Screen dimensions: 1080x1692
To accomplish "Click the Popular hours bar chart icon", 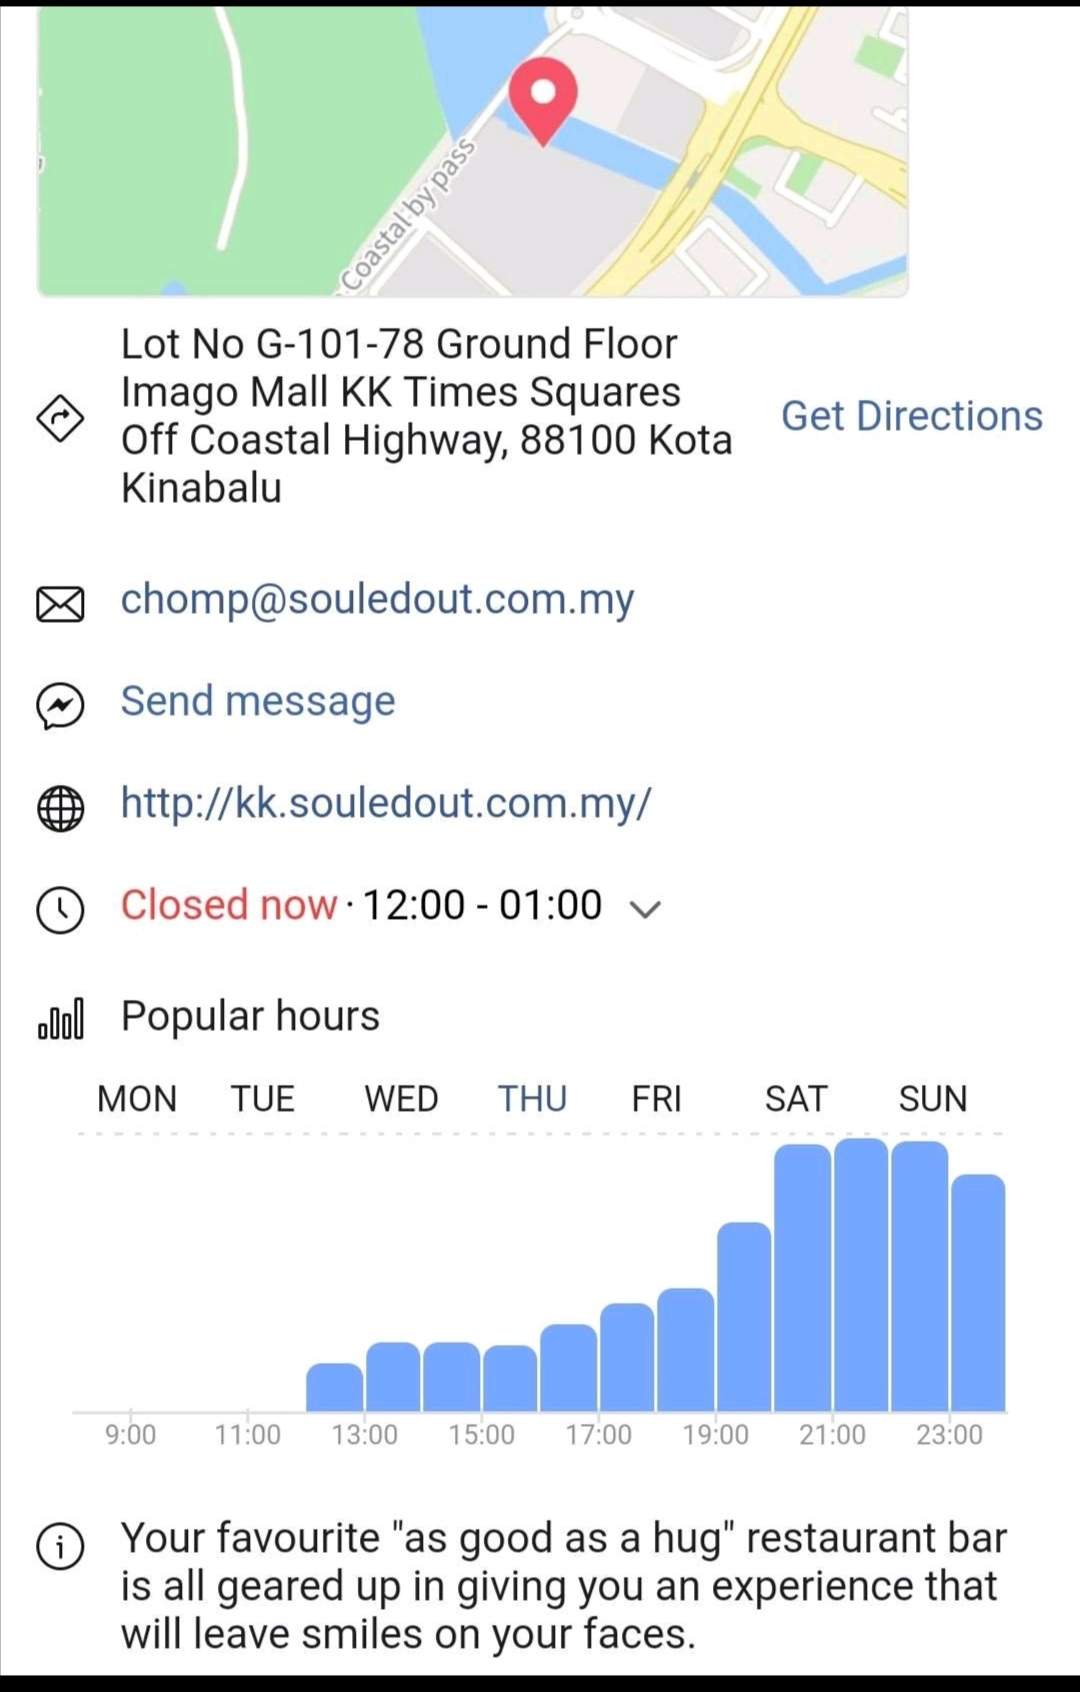I will click(60, 1019).
